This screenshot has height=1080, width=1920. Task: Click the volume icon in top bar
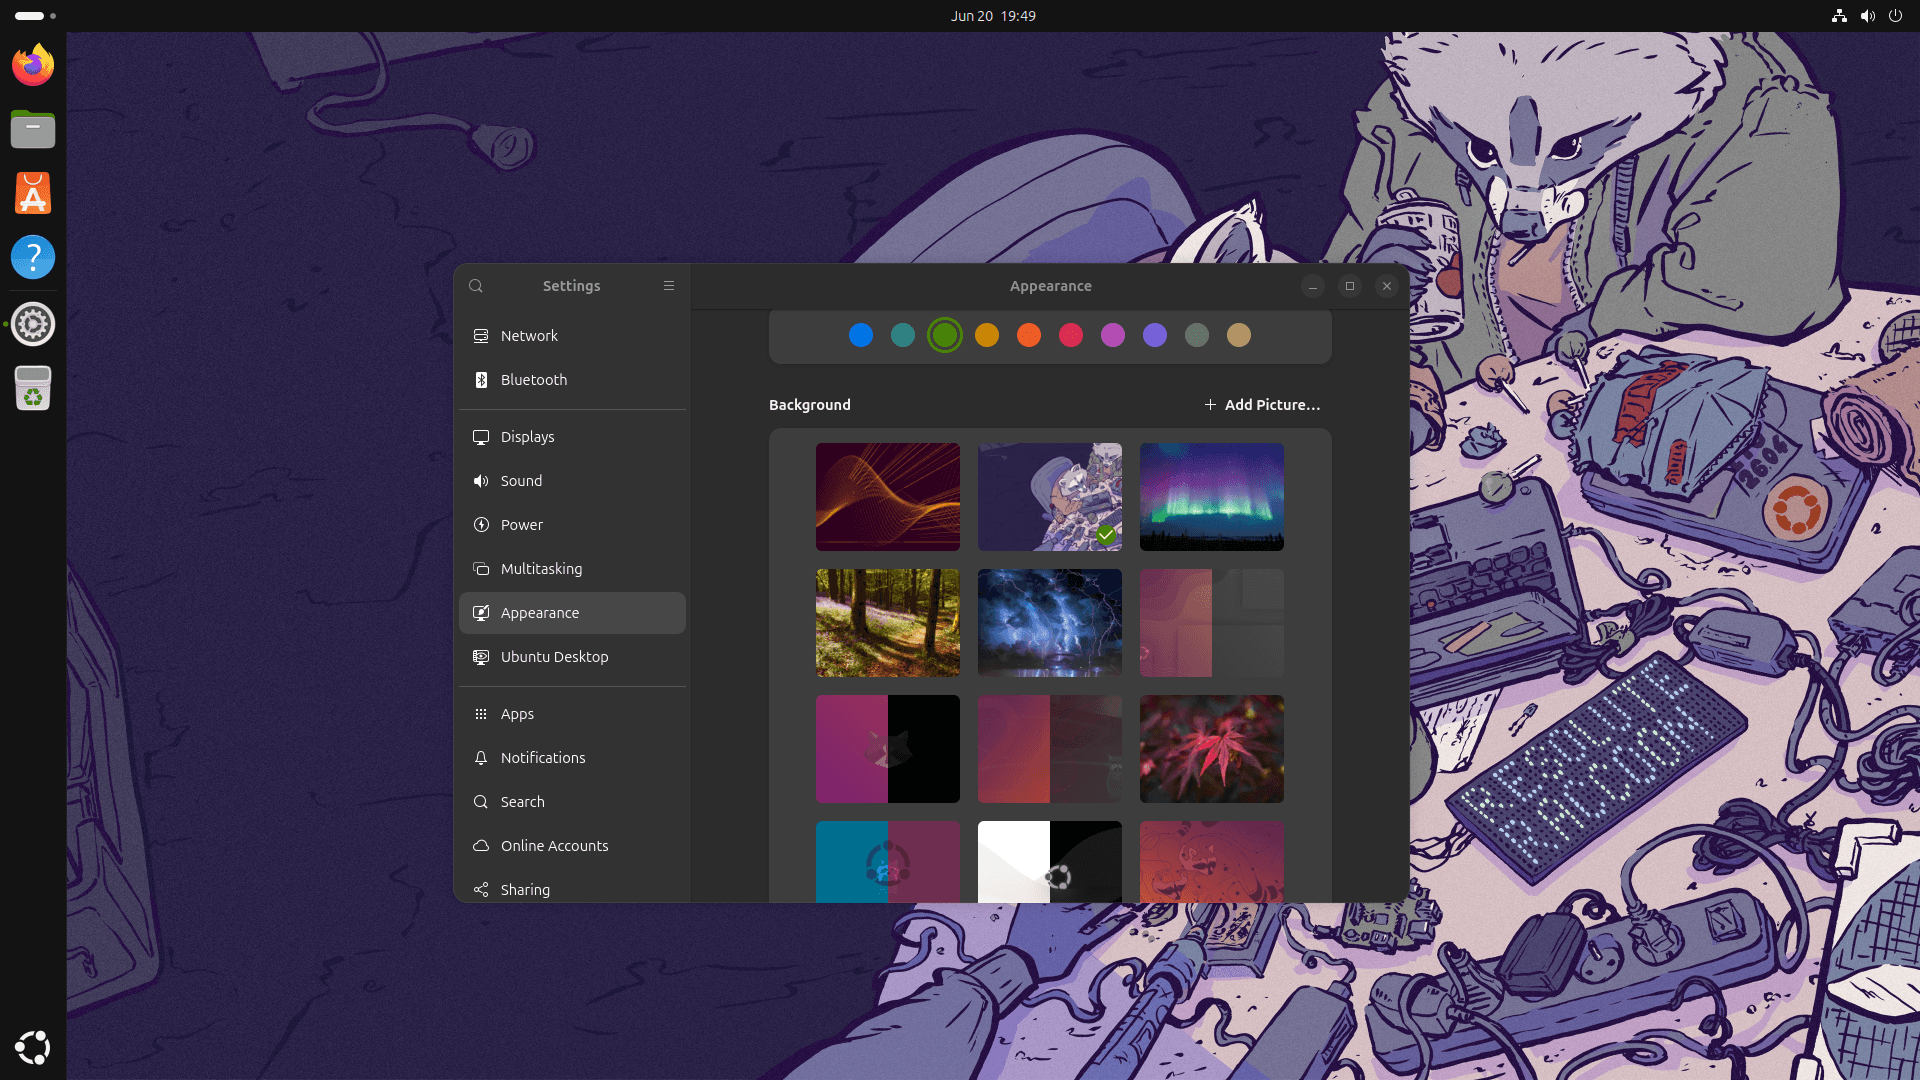[x=1867, y=16]
